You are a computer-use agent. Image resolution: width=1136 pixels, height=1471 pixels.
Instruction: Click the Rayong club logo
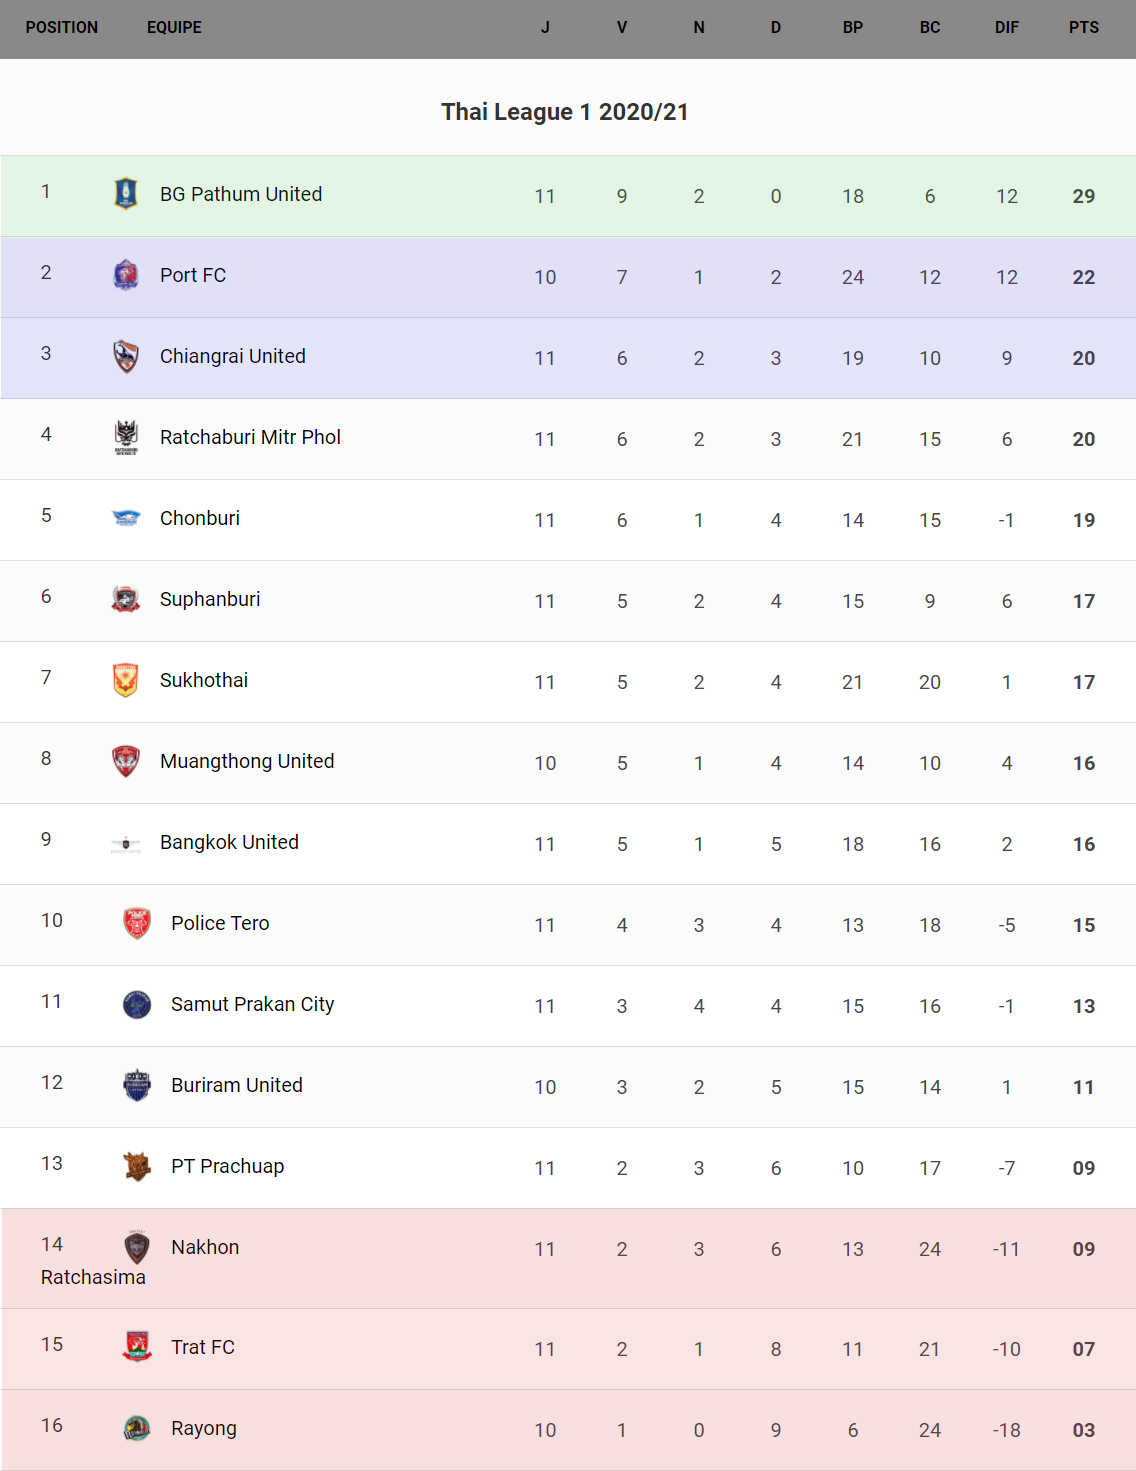[x=137, y=1428]
